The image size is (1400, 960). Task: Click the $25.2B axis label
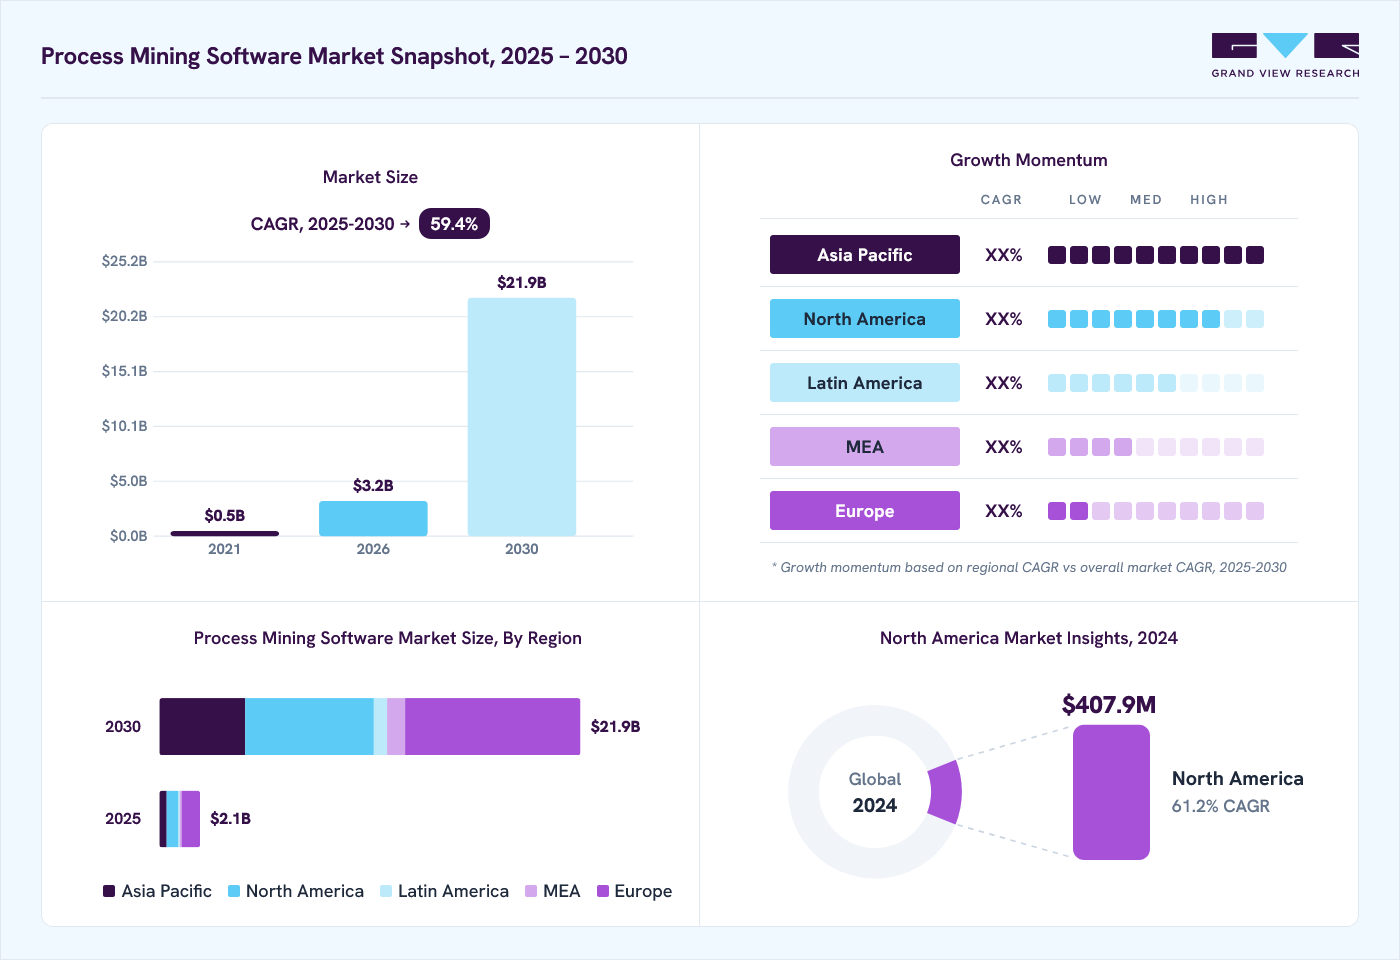click(x=124, y=261)
